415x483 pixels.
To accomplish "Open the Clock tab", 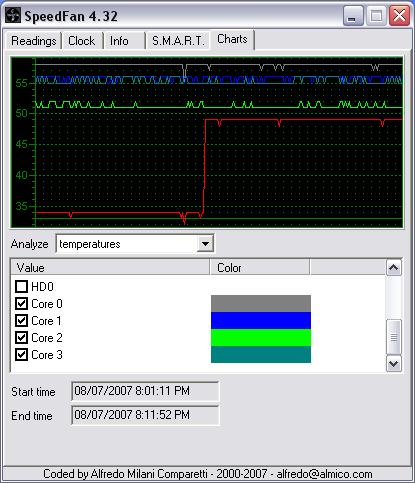I will tap(82, 41).
